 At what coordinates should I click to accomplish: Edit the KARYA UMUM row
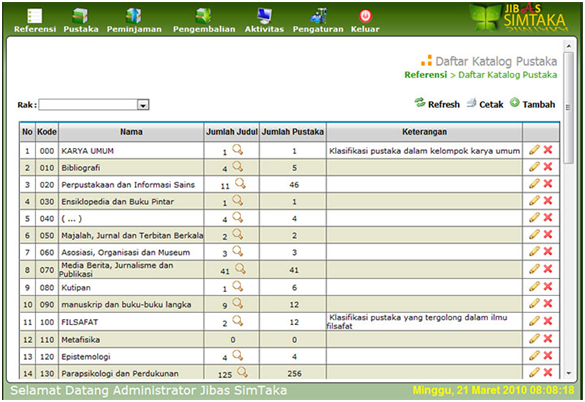tap(534, 150)
